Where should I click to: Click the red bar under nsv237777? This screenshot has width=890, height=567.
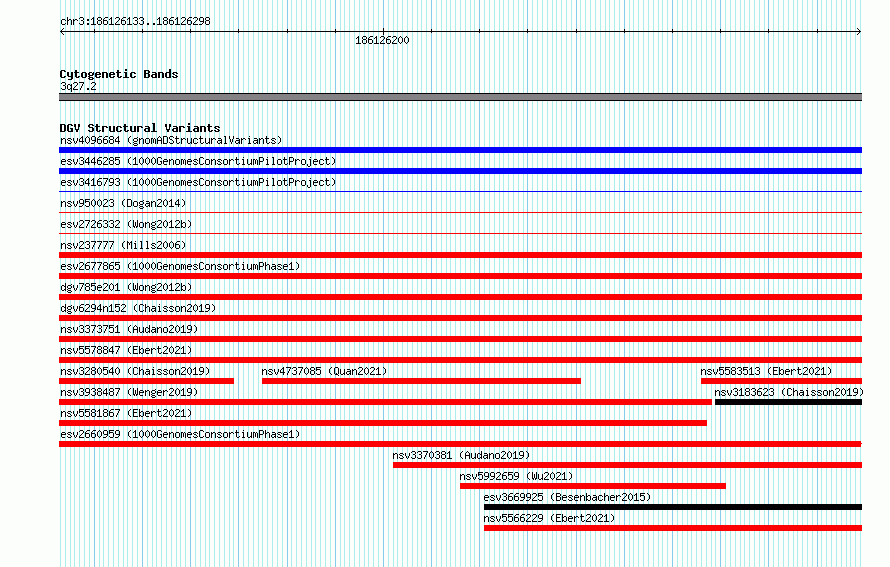pyautogui.click(x=460, y=255)
